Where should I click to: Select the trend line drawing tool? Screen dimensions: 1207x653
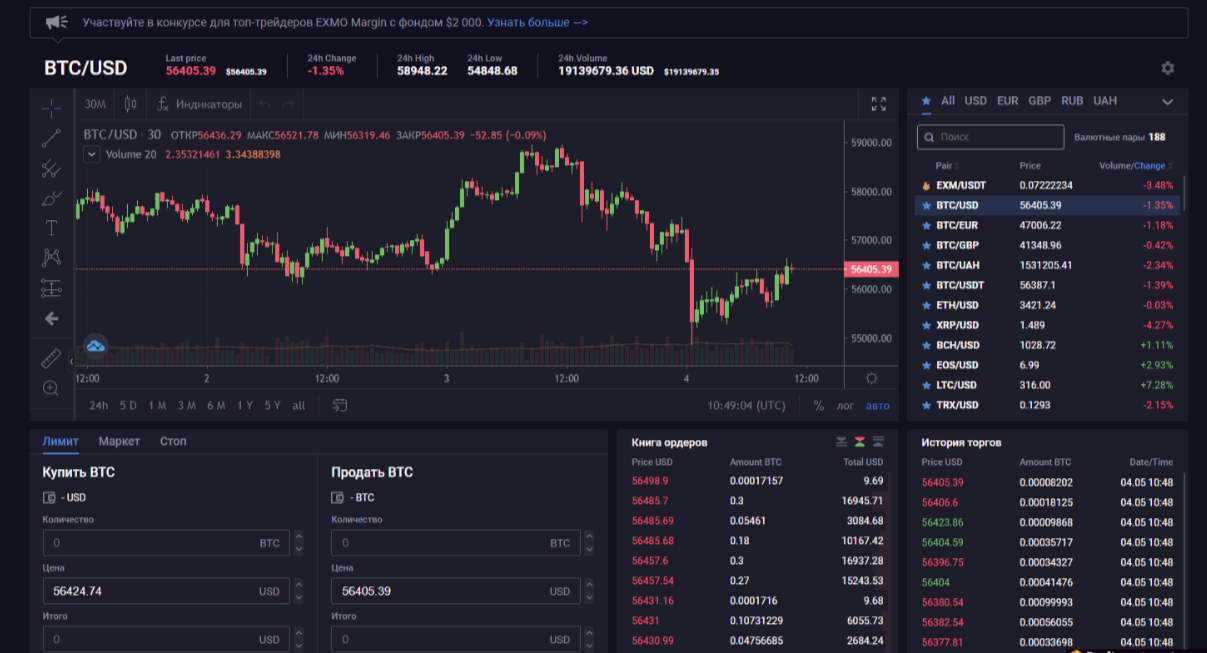[x=51, y=138]
